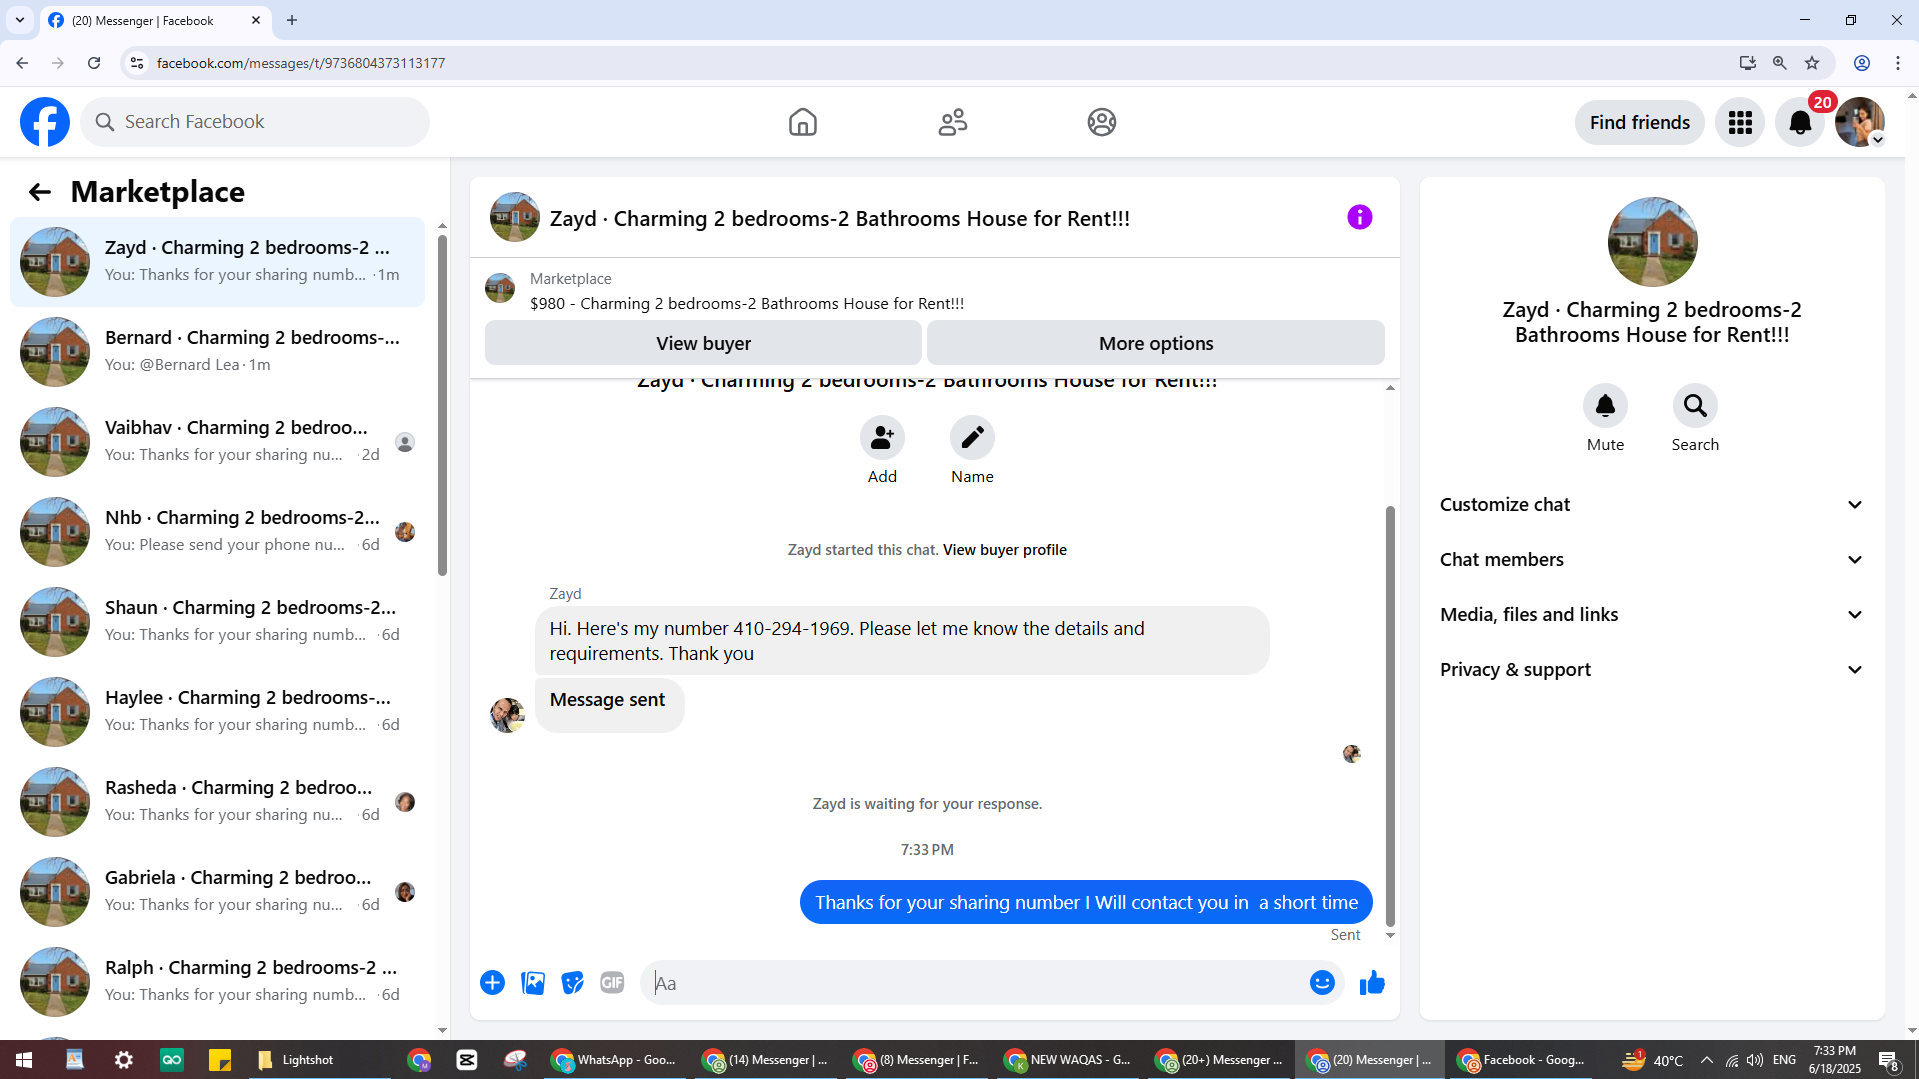Send a thumbs-up like
Image resolution: width=1919 pixels, height=1079 pixels.
[1372, 983]
